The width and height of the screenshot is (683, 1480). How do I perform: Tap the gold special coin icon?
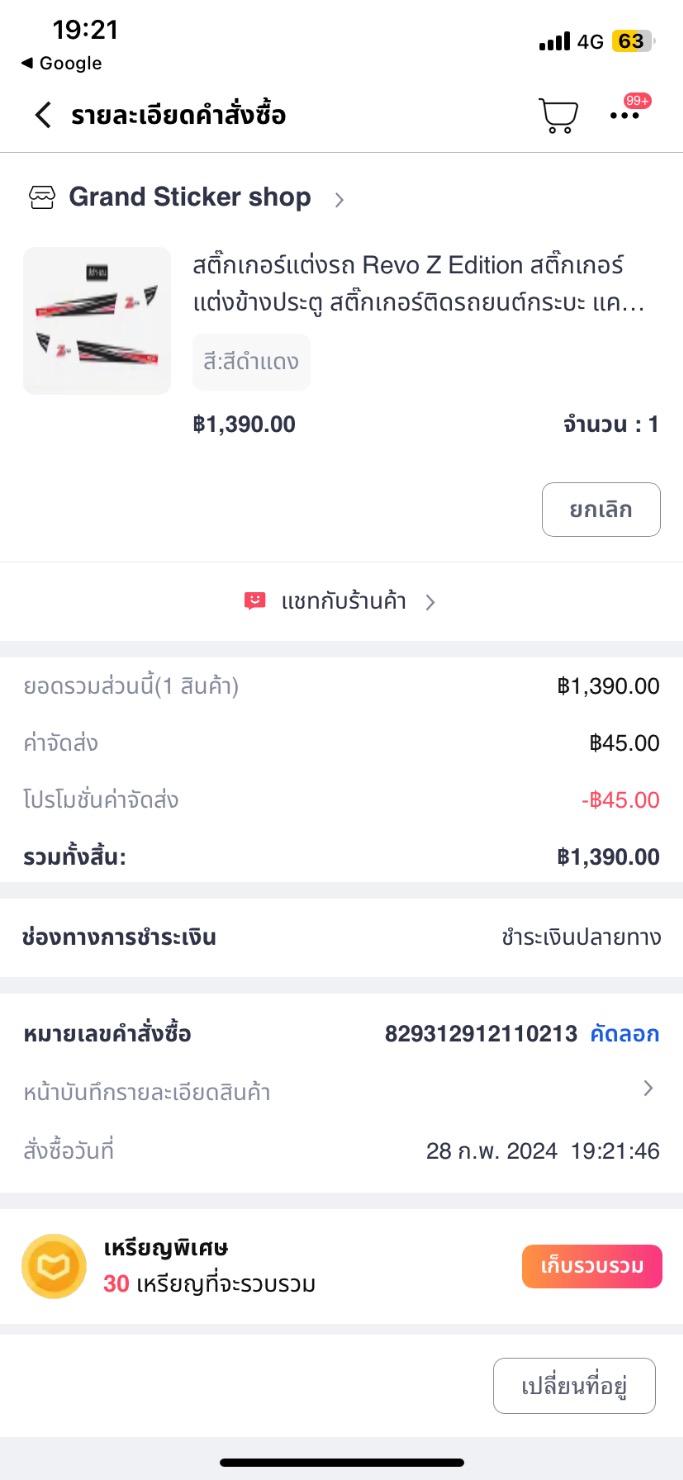pos(54,1266)
